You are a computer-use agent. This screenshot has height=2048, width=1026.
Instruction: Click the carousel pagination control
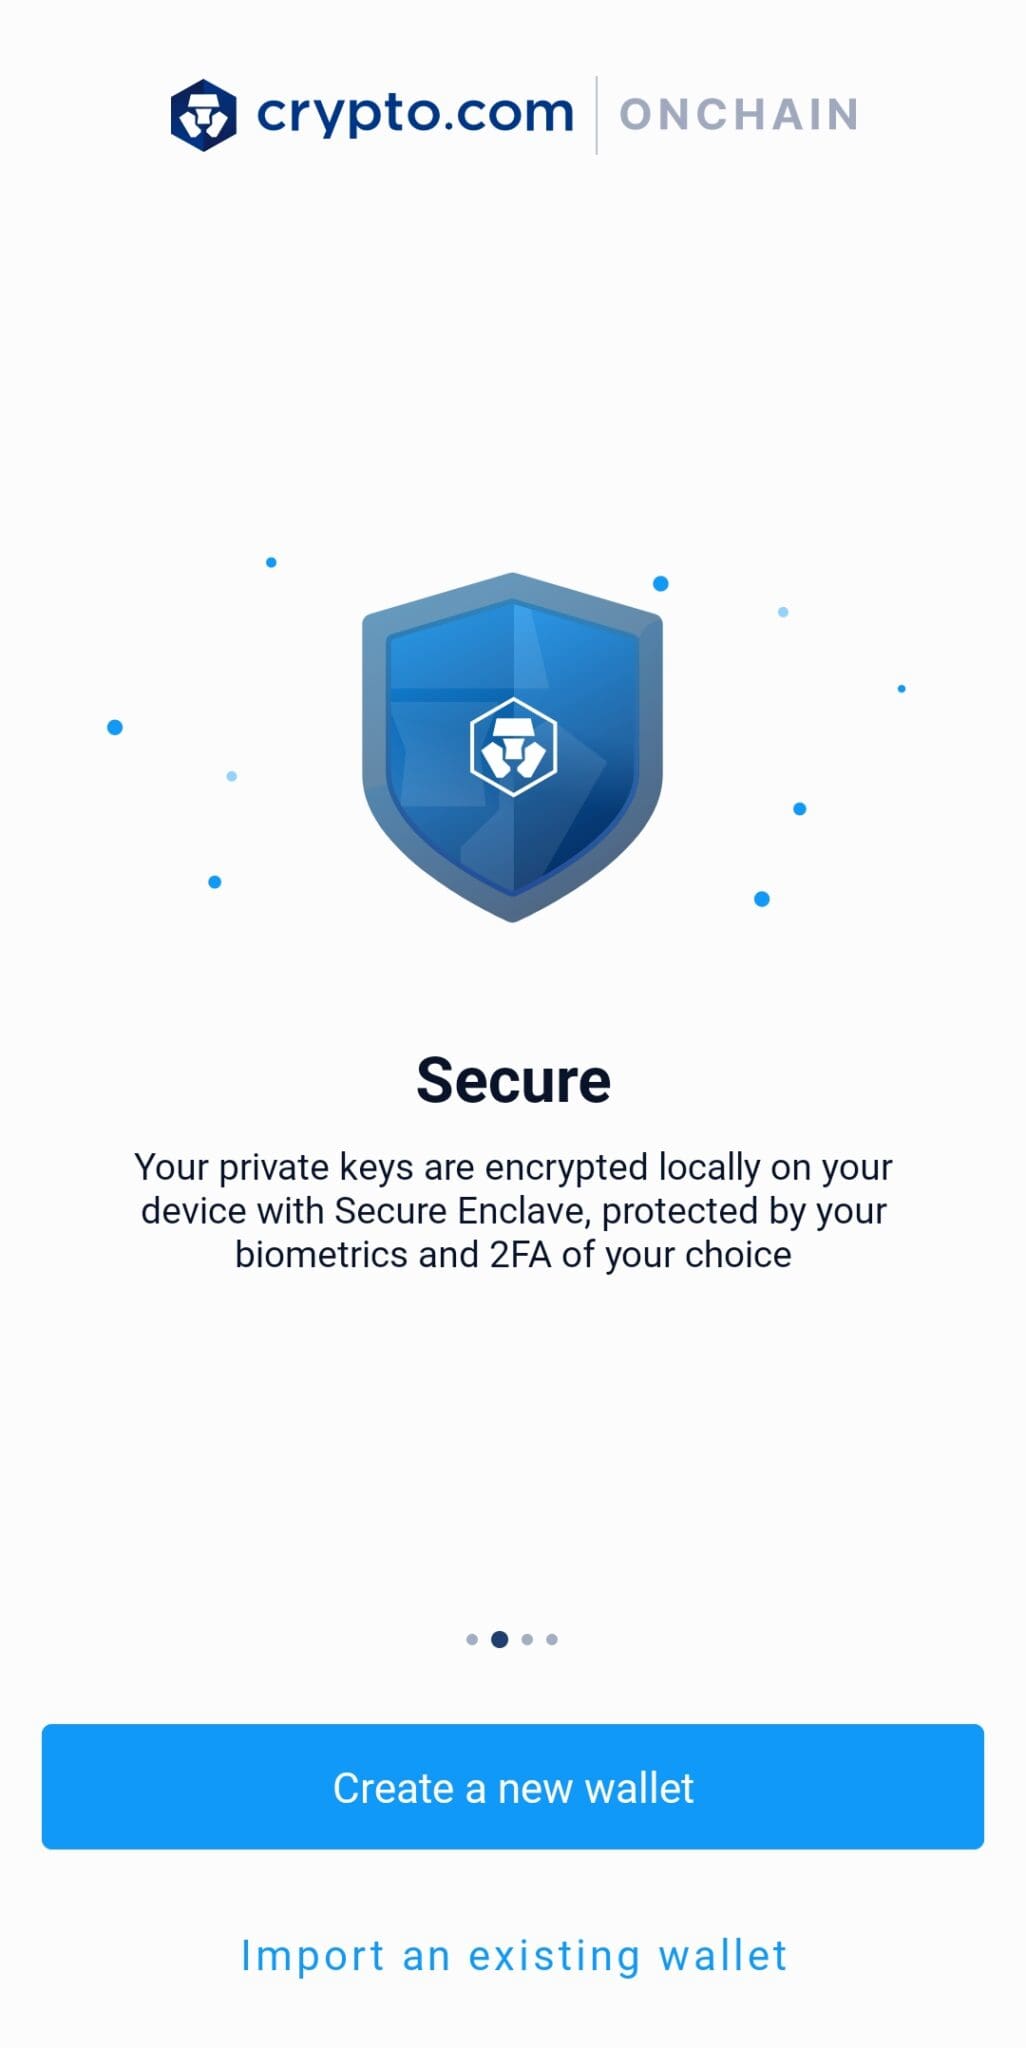(510, 1638)
